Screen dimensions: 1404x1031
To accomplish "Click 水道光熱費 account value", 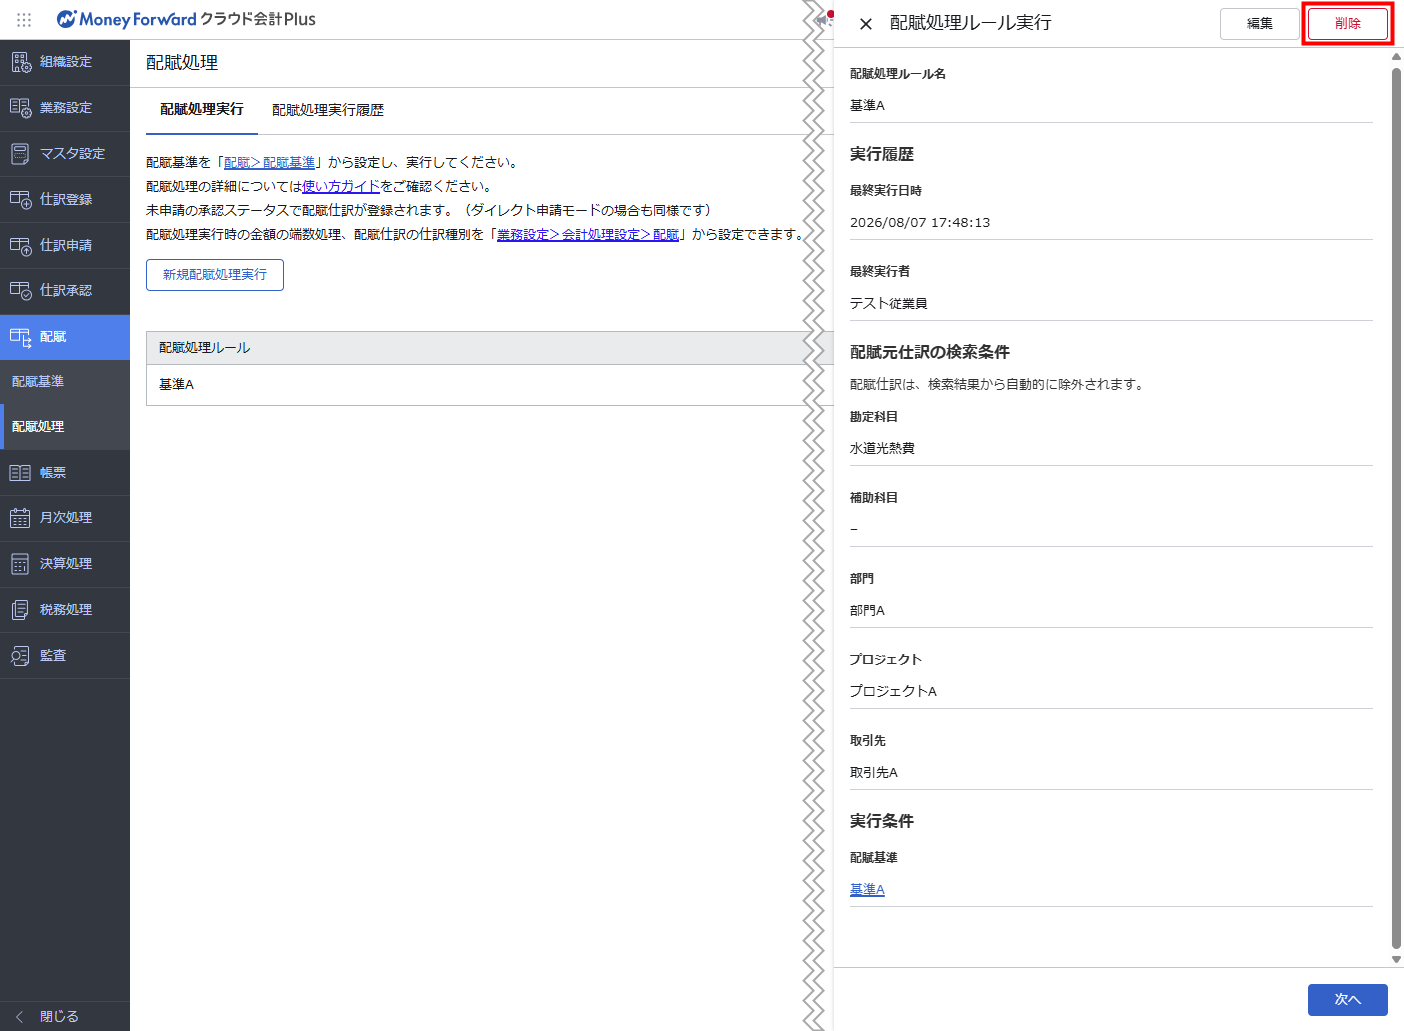I will point(882,449).
